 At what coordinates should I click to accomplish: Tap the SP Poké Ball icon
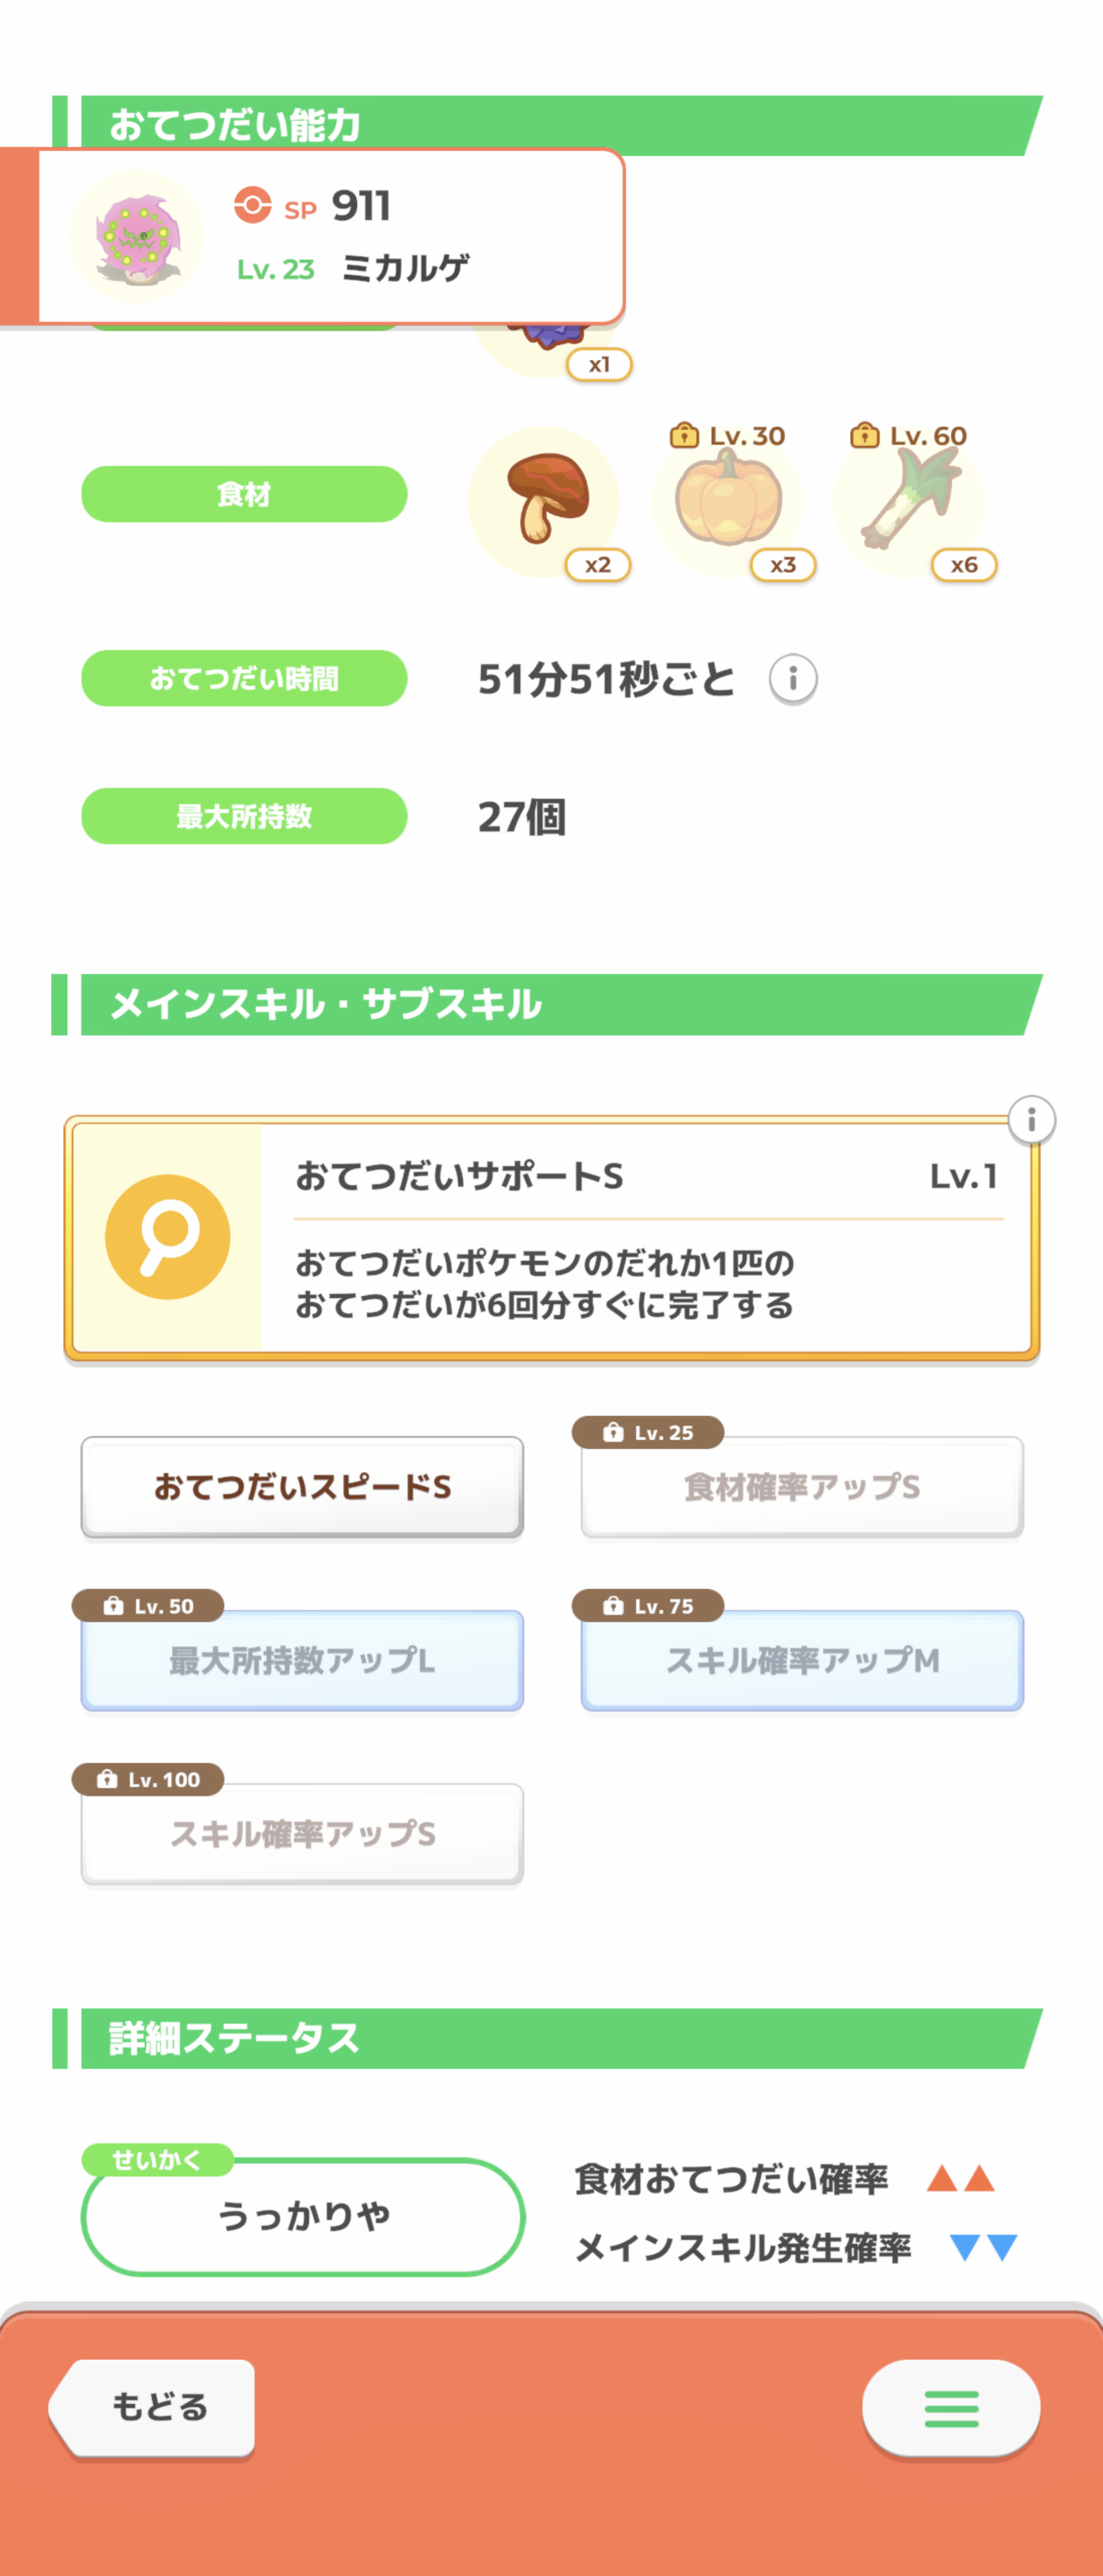[252, 205]
